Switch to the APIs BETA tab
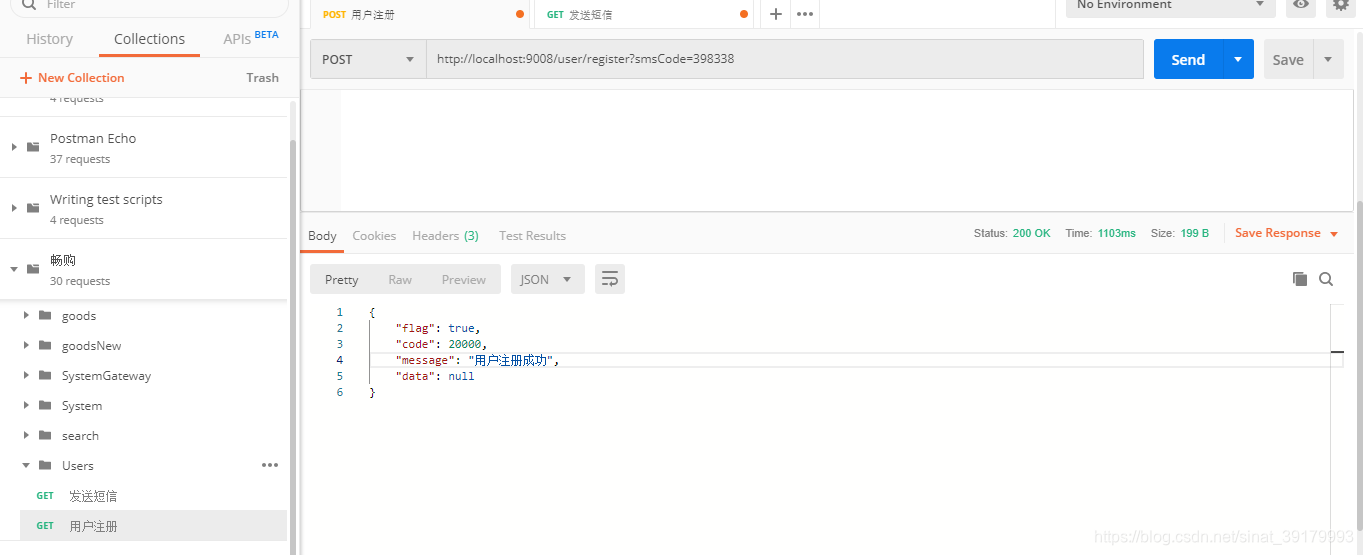This screenshot has height=555, width=1363. tap(251, 38)
